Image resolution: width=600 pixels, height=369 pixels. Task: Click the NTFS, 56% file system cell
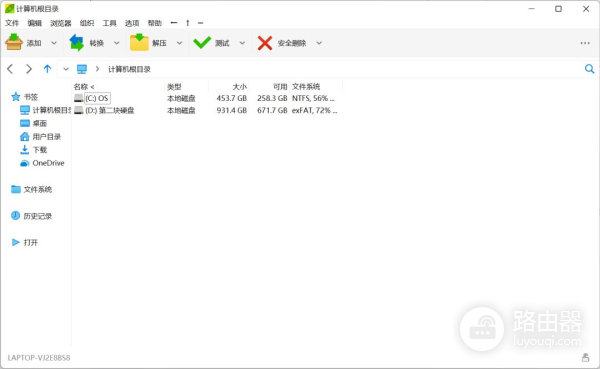pyautogui.click(x=313, y=98)
